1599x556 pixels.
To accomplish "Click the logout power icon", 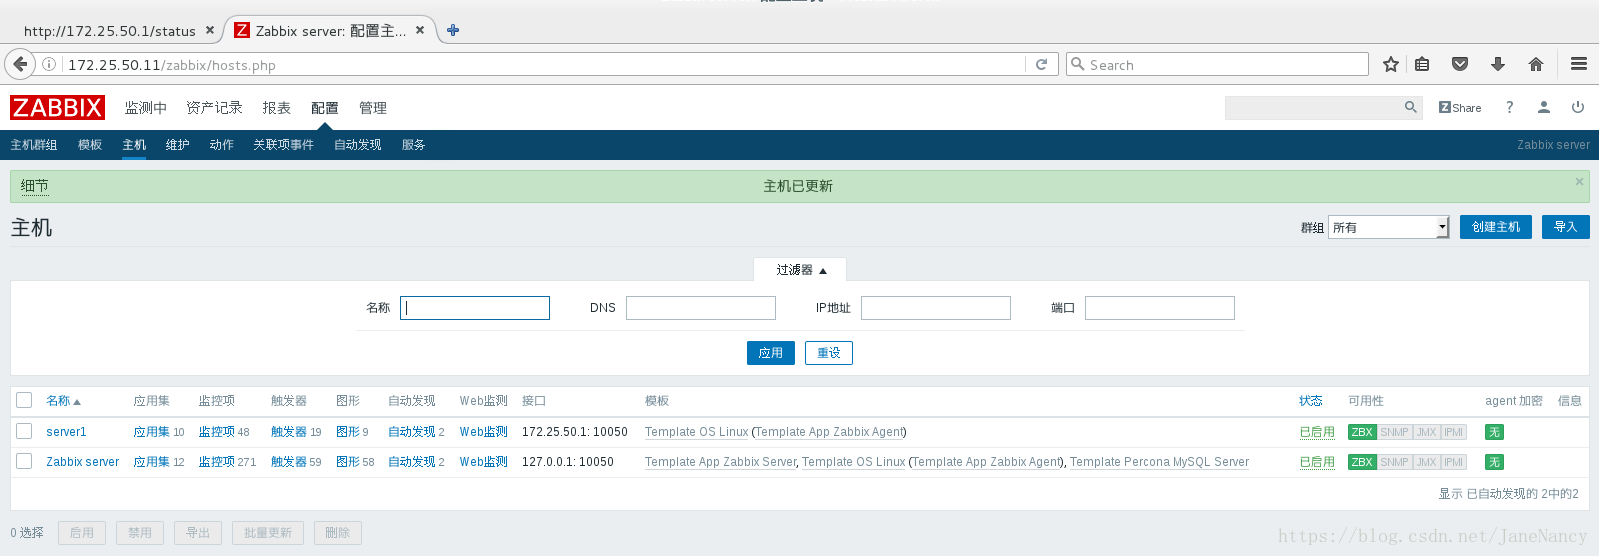I will click(x=1578, y=107).
